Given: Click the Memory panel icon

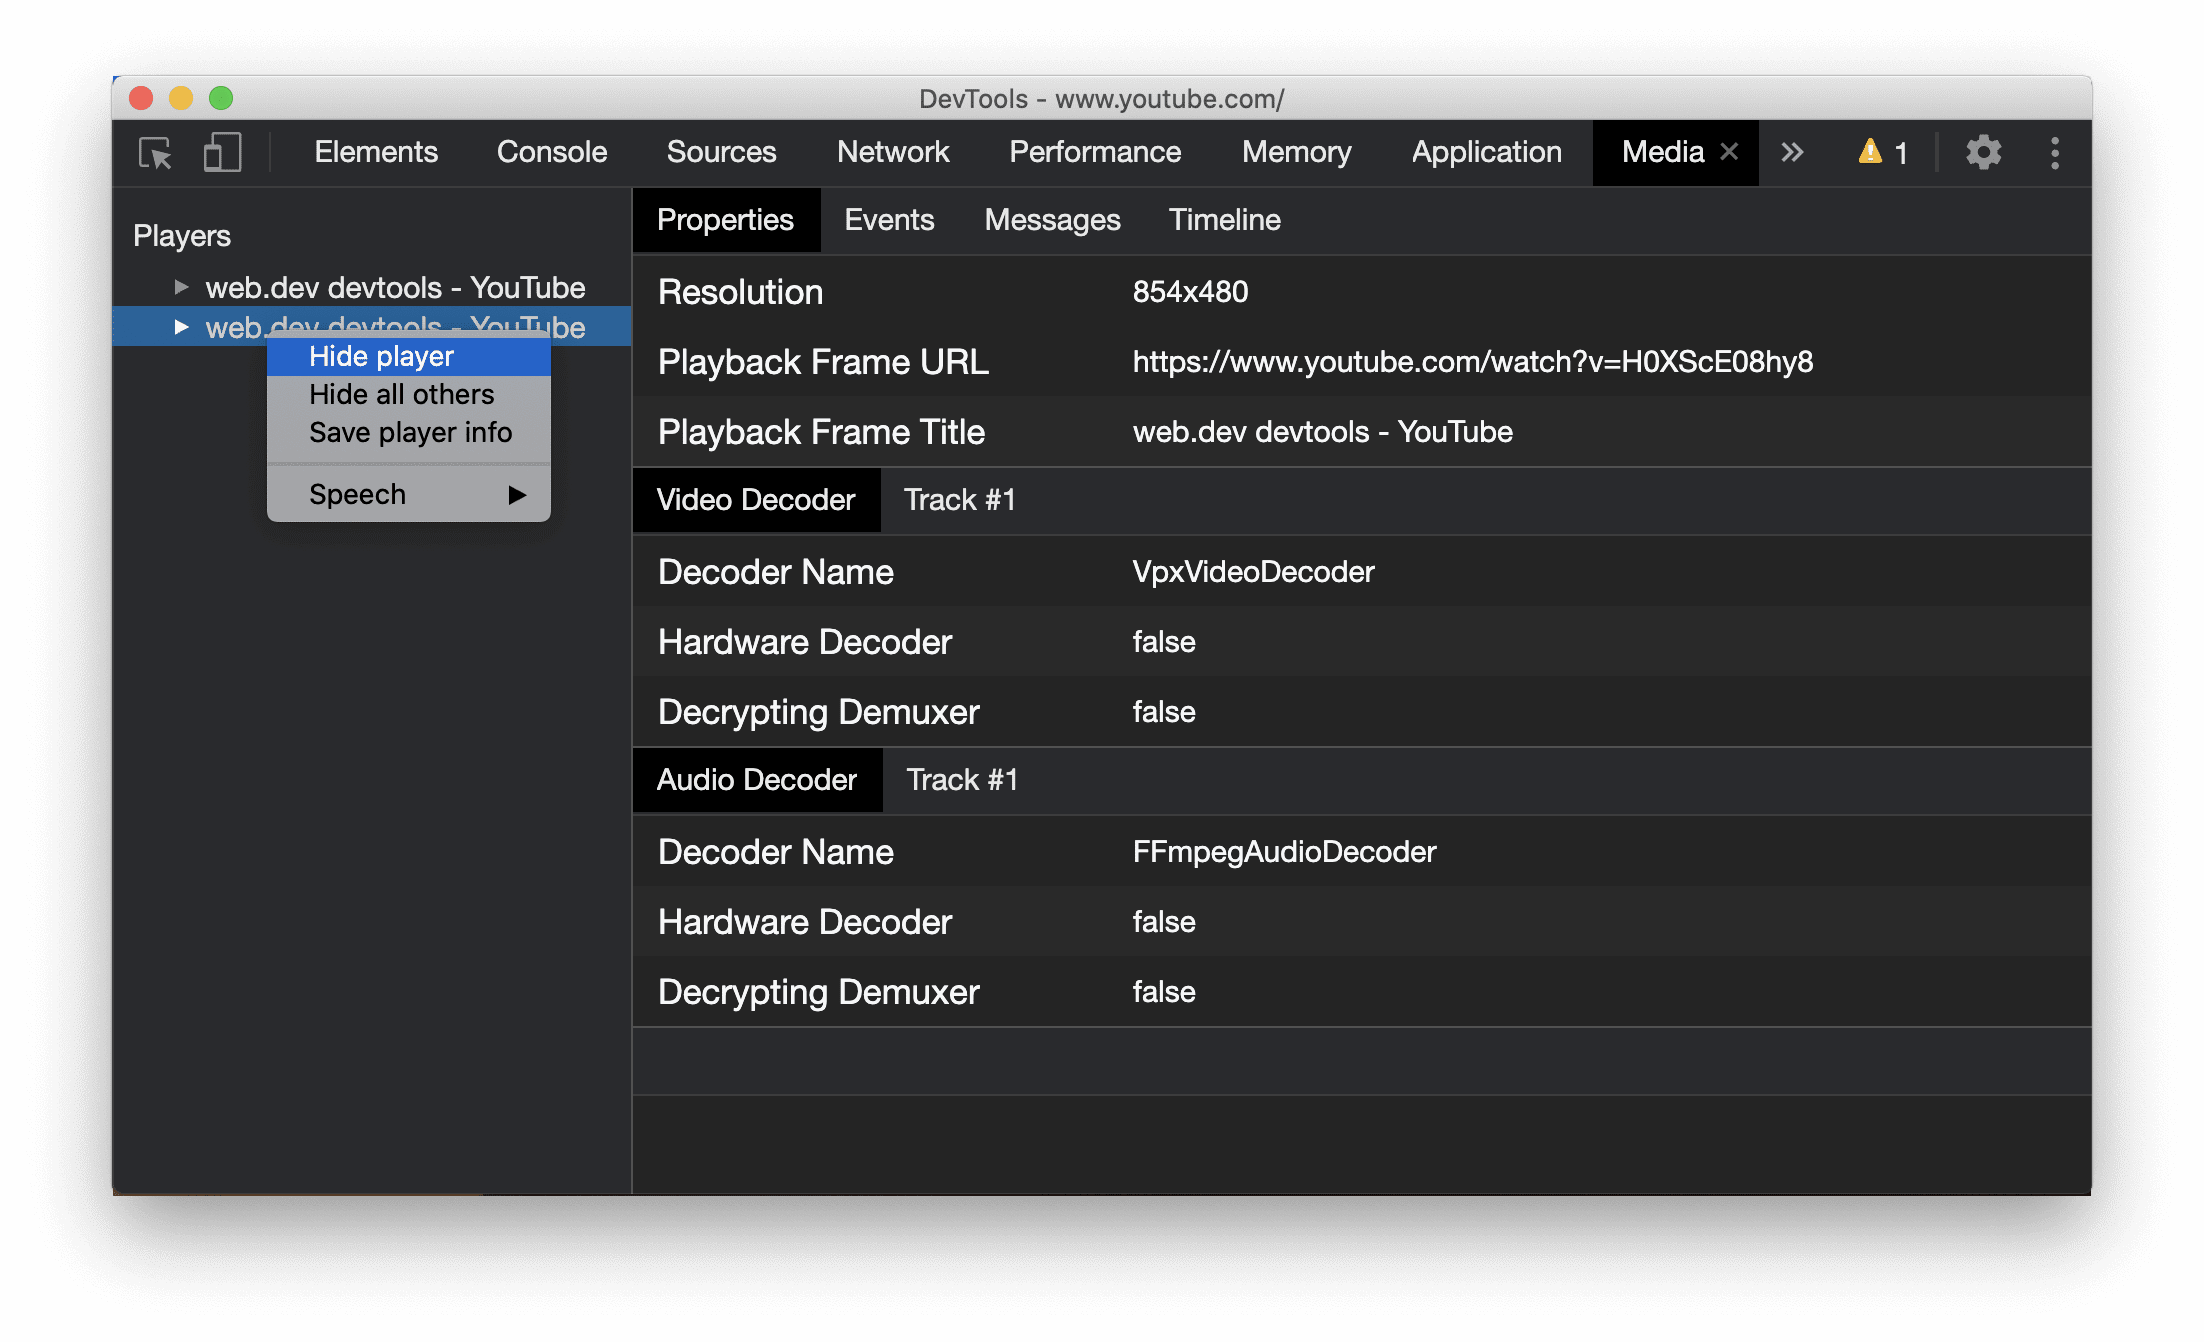Looking at the screenshot, I should (x=1292, y=151).
